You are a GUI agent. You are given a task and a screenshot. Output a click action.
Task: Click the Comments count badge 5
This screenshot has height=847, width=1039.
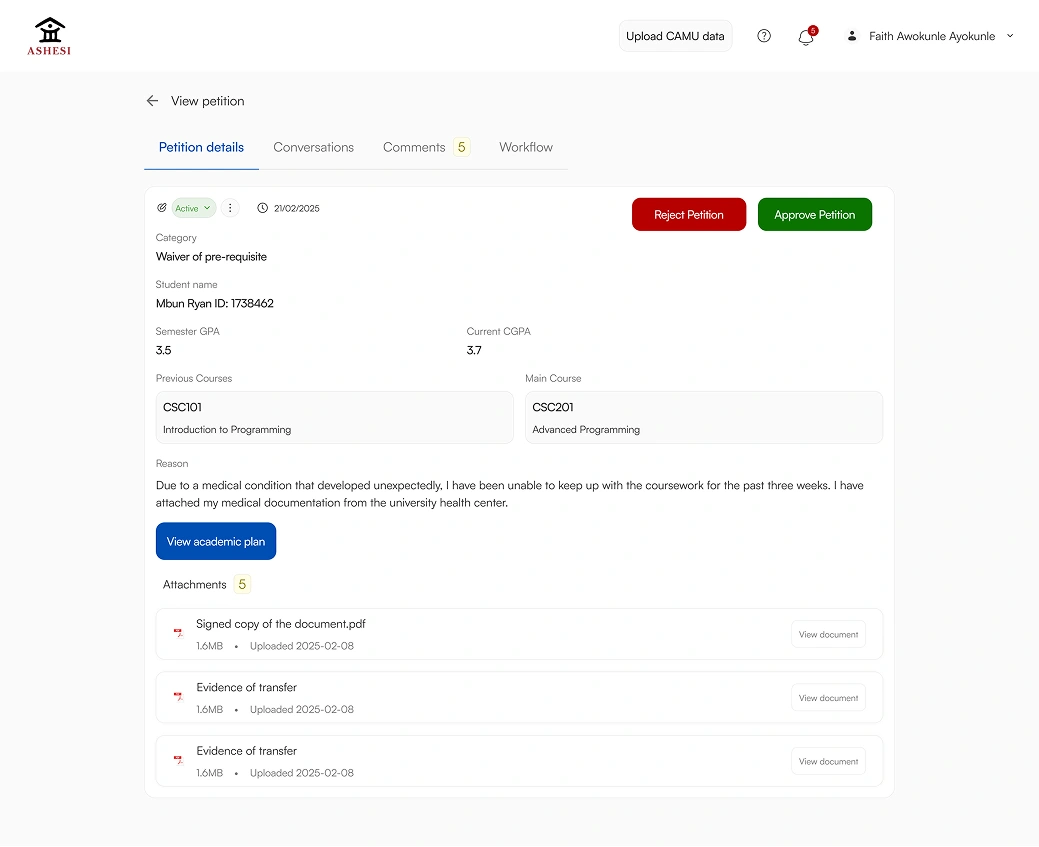pos(462,147)
